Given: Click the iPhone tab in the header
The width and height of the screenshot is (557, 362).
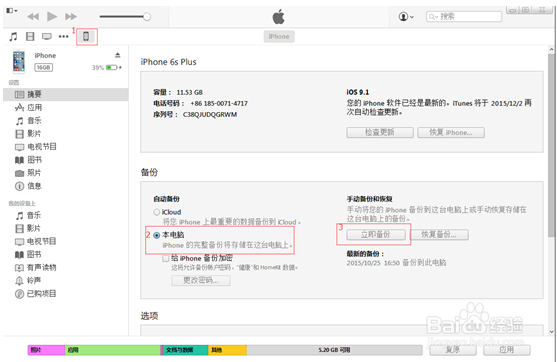Looking at the screenshot, I should pyautogui.click(x=279, y=36).
